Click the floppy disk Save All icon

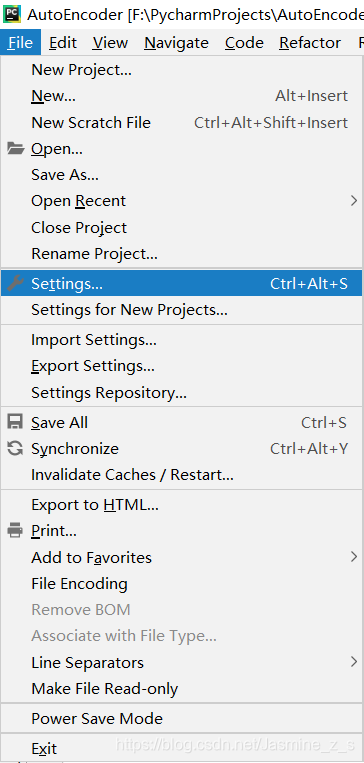pyautogui.click(x=15, y=422)
